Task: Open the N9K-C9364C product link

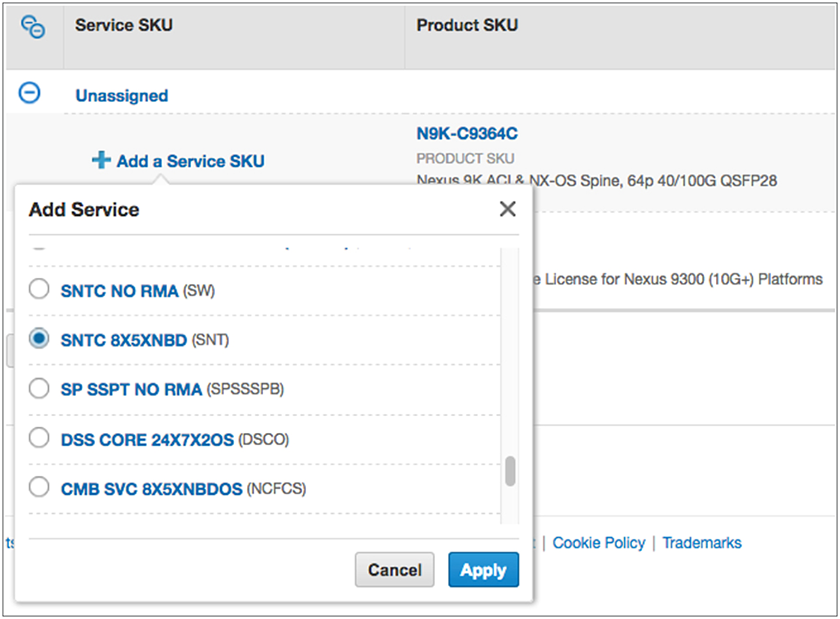Action: [468, 133]
